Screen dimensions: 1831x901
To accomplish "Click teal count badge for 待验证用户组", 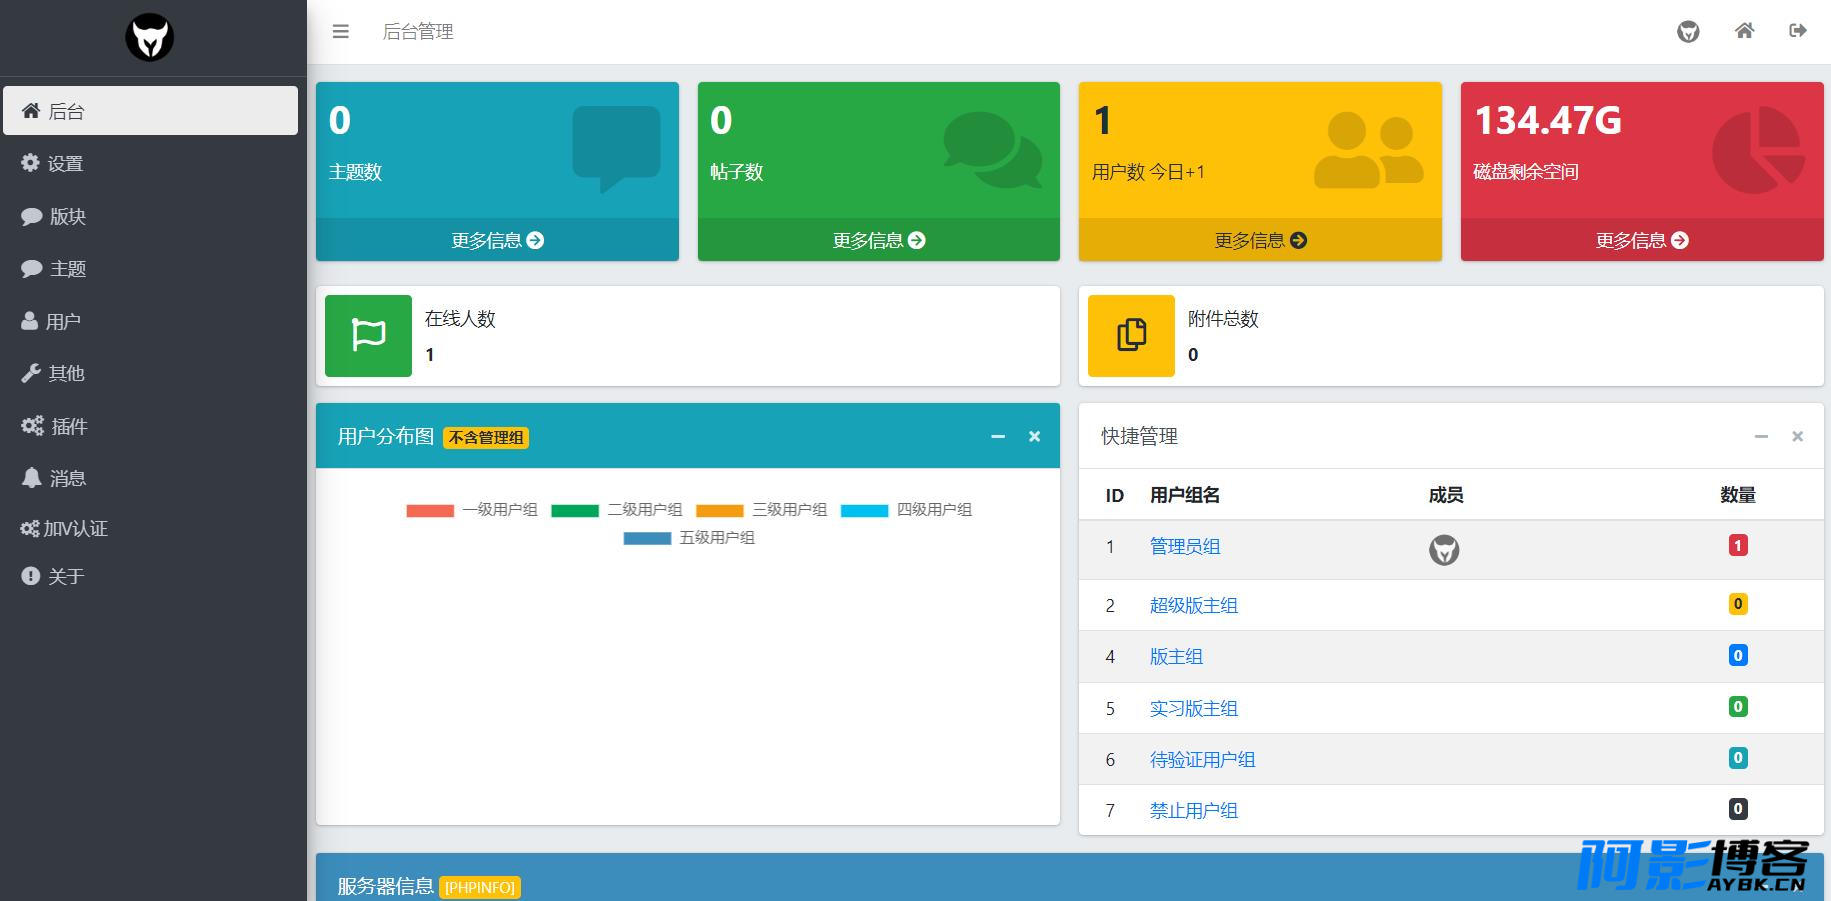I will (1738, 758).
